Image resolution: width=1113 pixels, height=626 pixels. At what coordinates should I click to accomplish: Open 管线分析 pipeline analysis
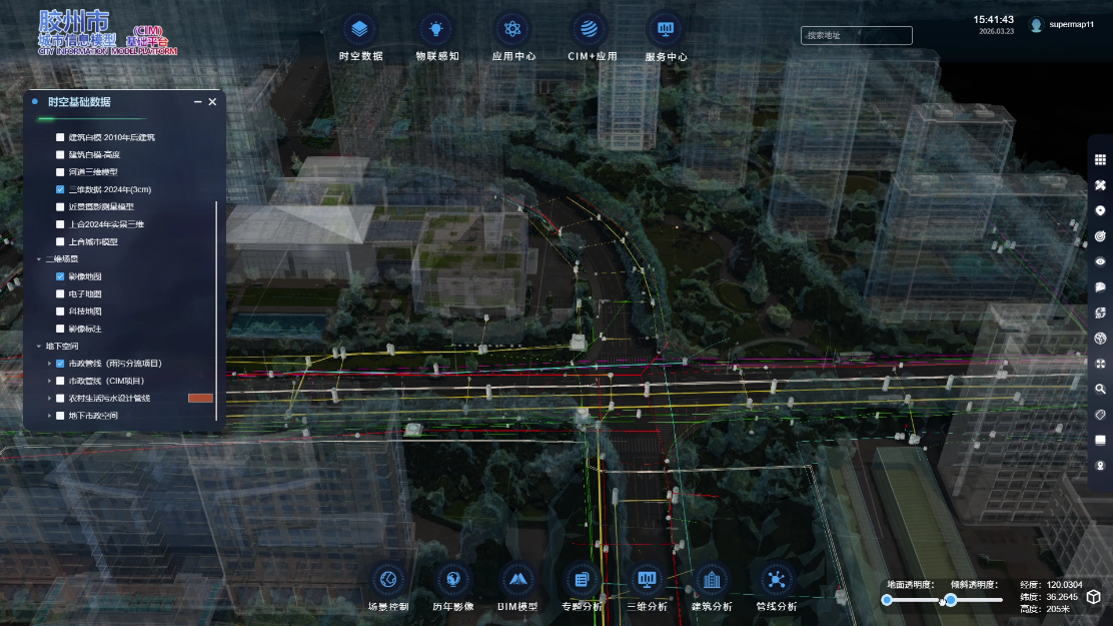click(x=776, y=580)
